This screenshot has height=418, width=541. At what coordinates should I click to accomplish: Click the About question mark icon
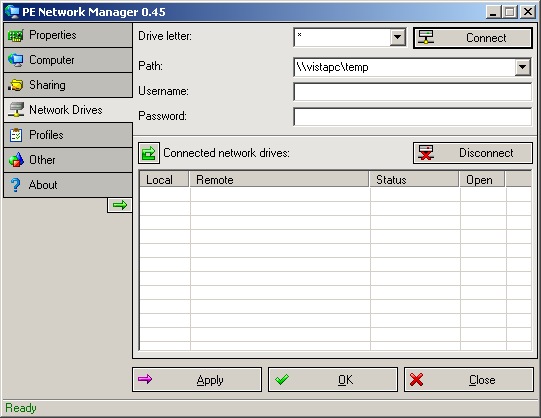[16, 185]
